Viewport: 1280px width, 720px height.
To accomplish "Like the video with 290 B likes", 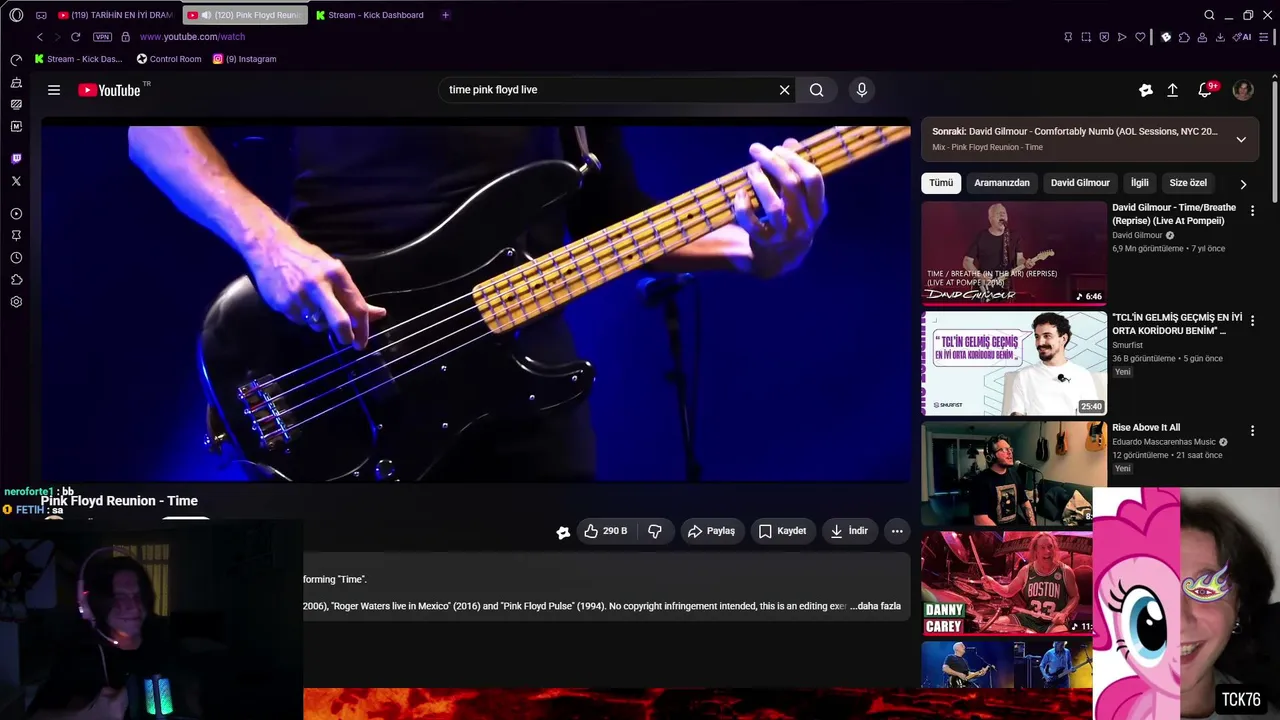I will pos(606,531).
